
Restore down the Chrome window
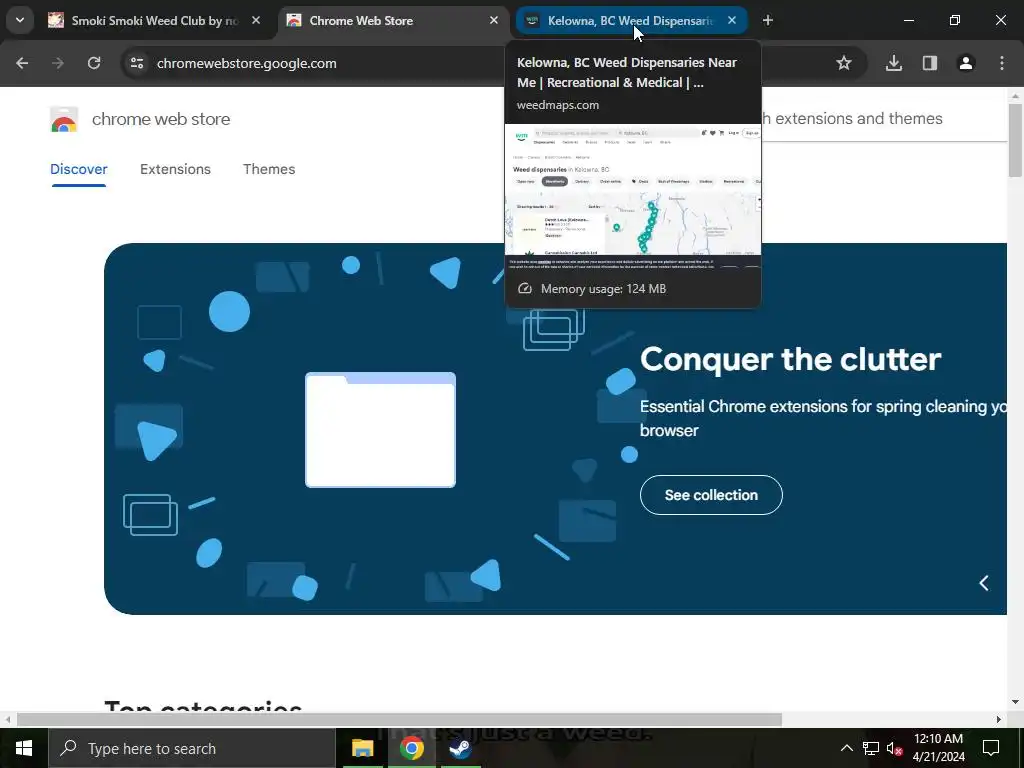[x=955, y=20]
